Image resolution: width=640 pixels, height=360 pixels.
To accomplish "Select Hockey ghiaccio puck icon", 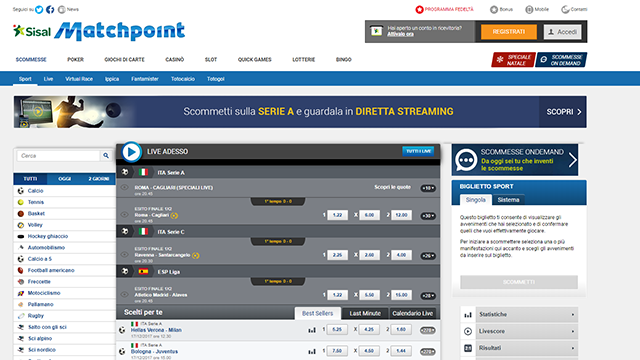I will pos(21,236).
